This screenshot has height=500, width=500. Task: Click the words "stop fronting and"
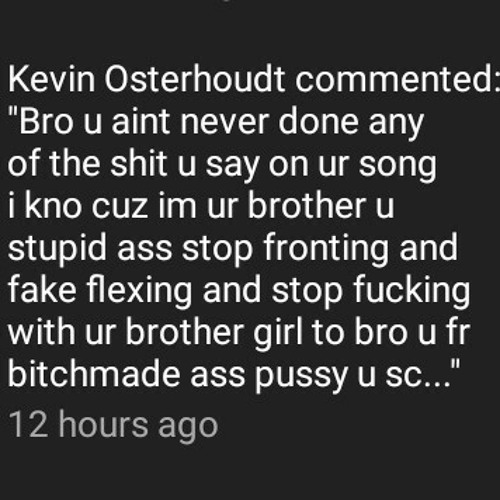[320, 249]
